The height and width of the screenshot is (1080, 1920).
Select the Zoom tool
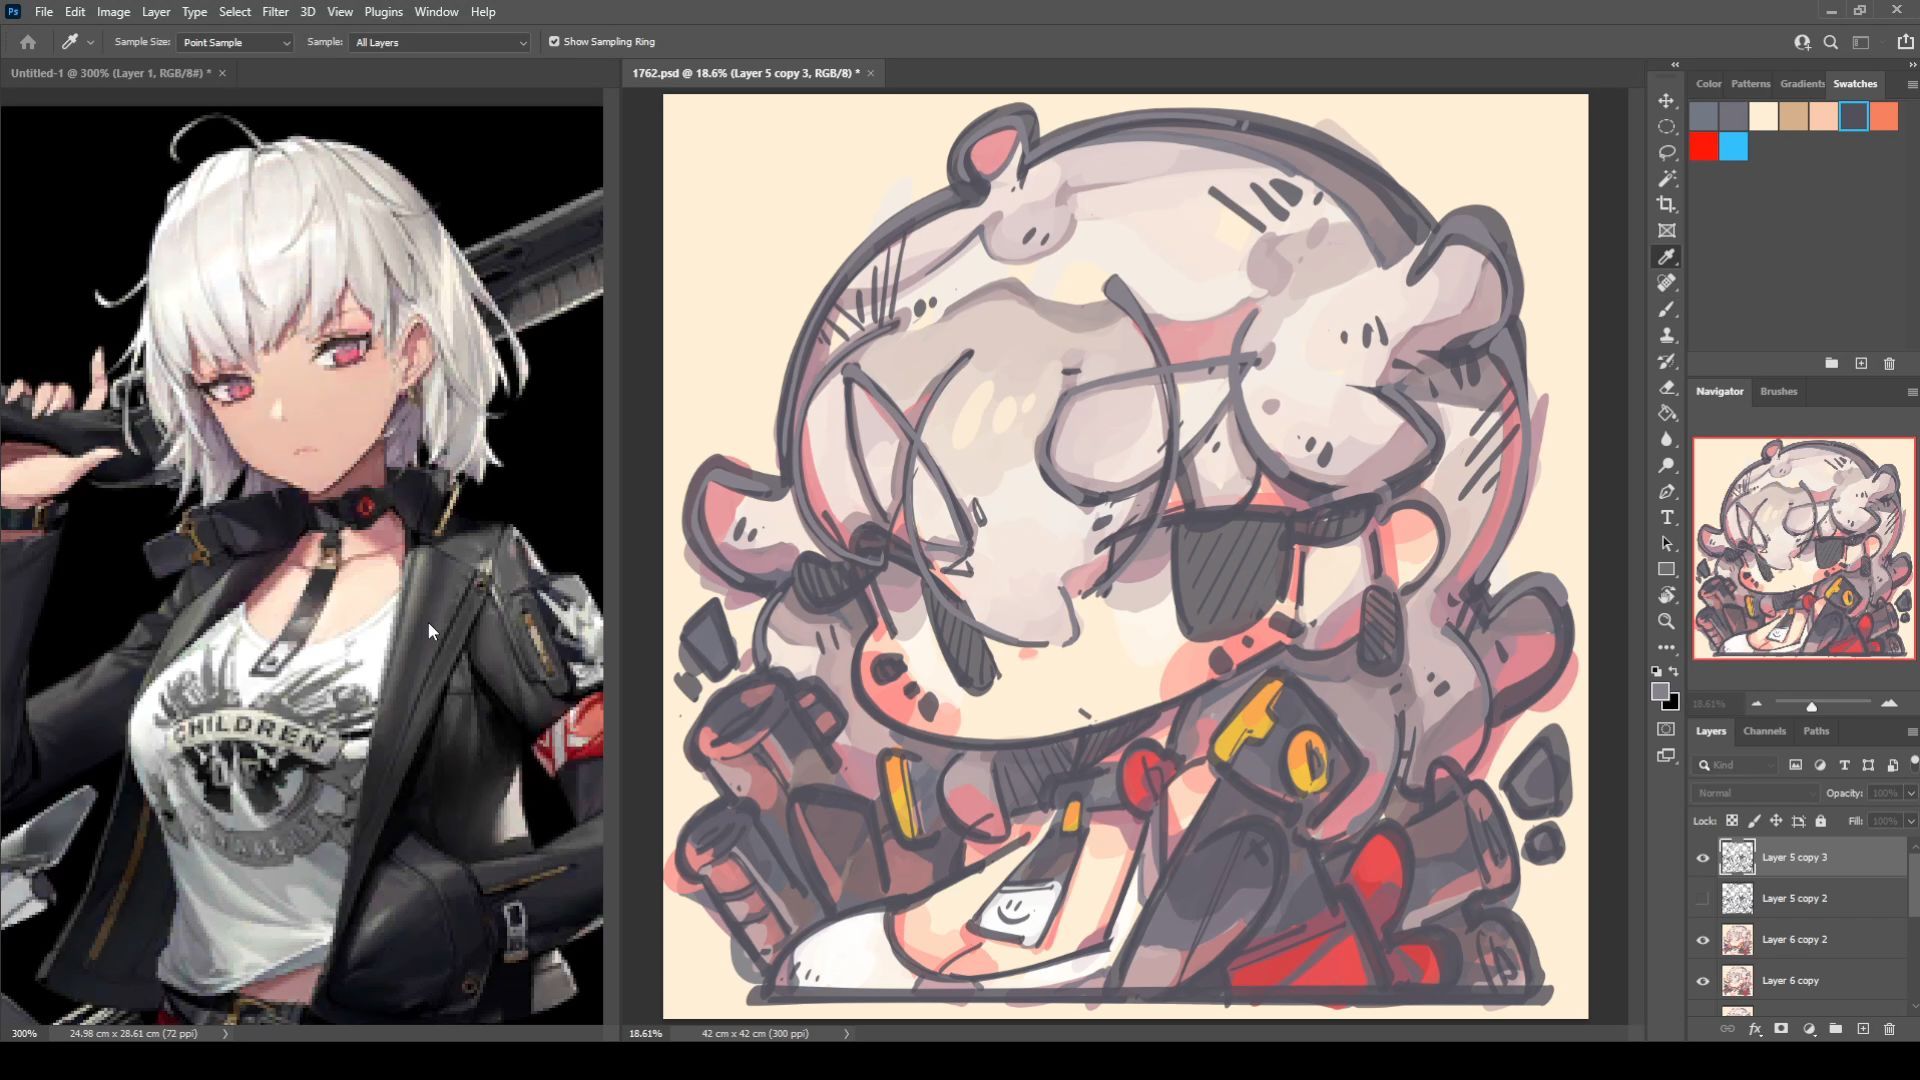[1667, 621]
